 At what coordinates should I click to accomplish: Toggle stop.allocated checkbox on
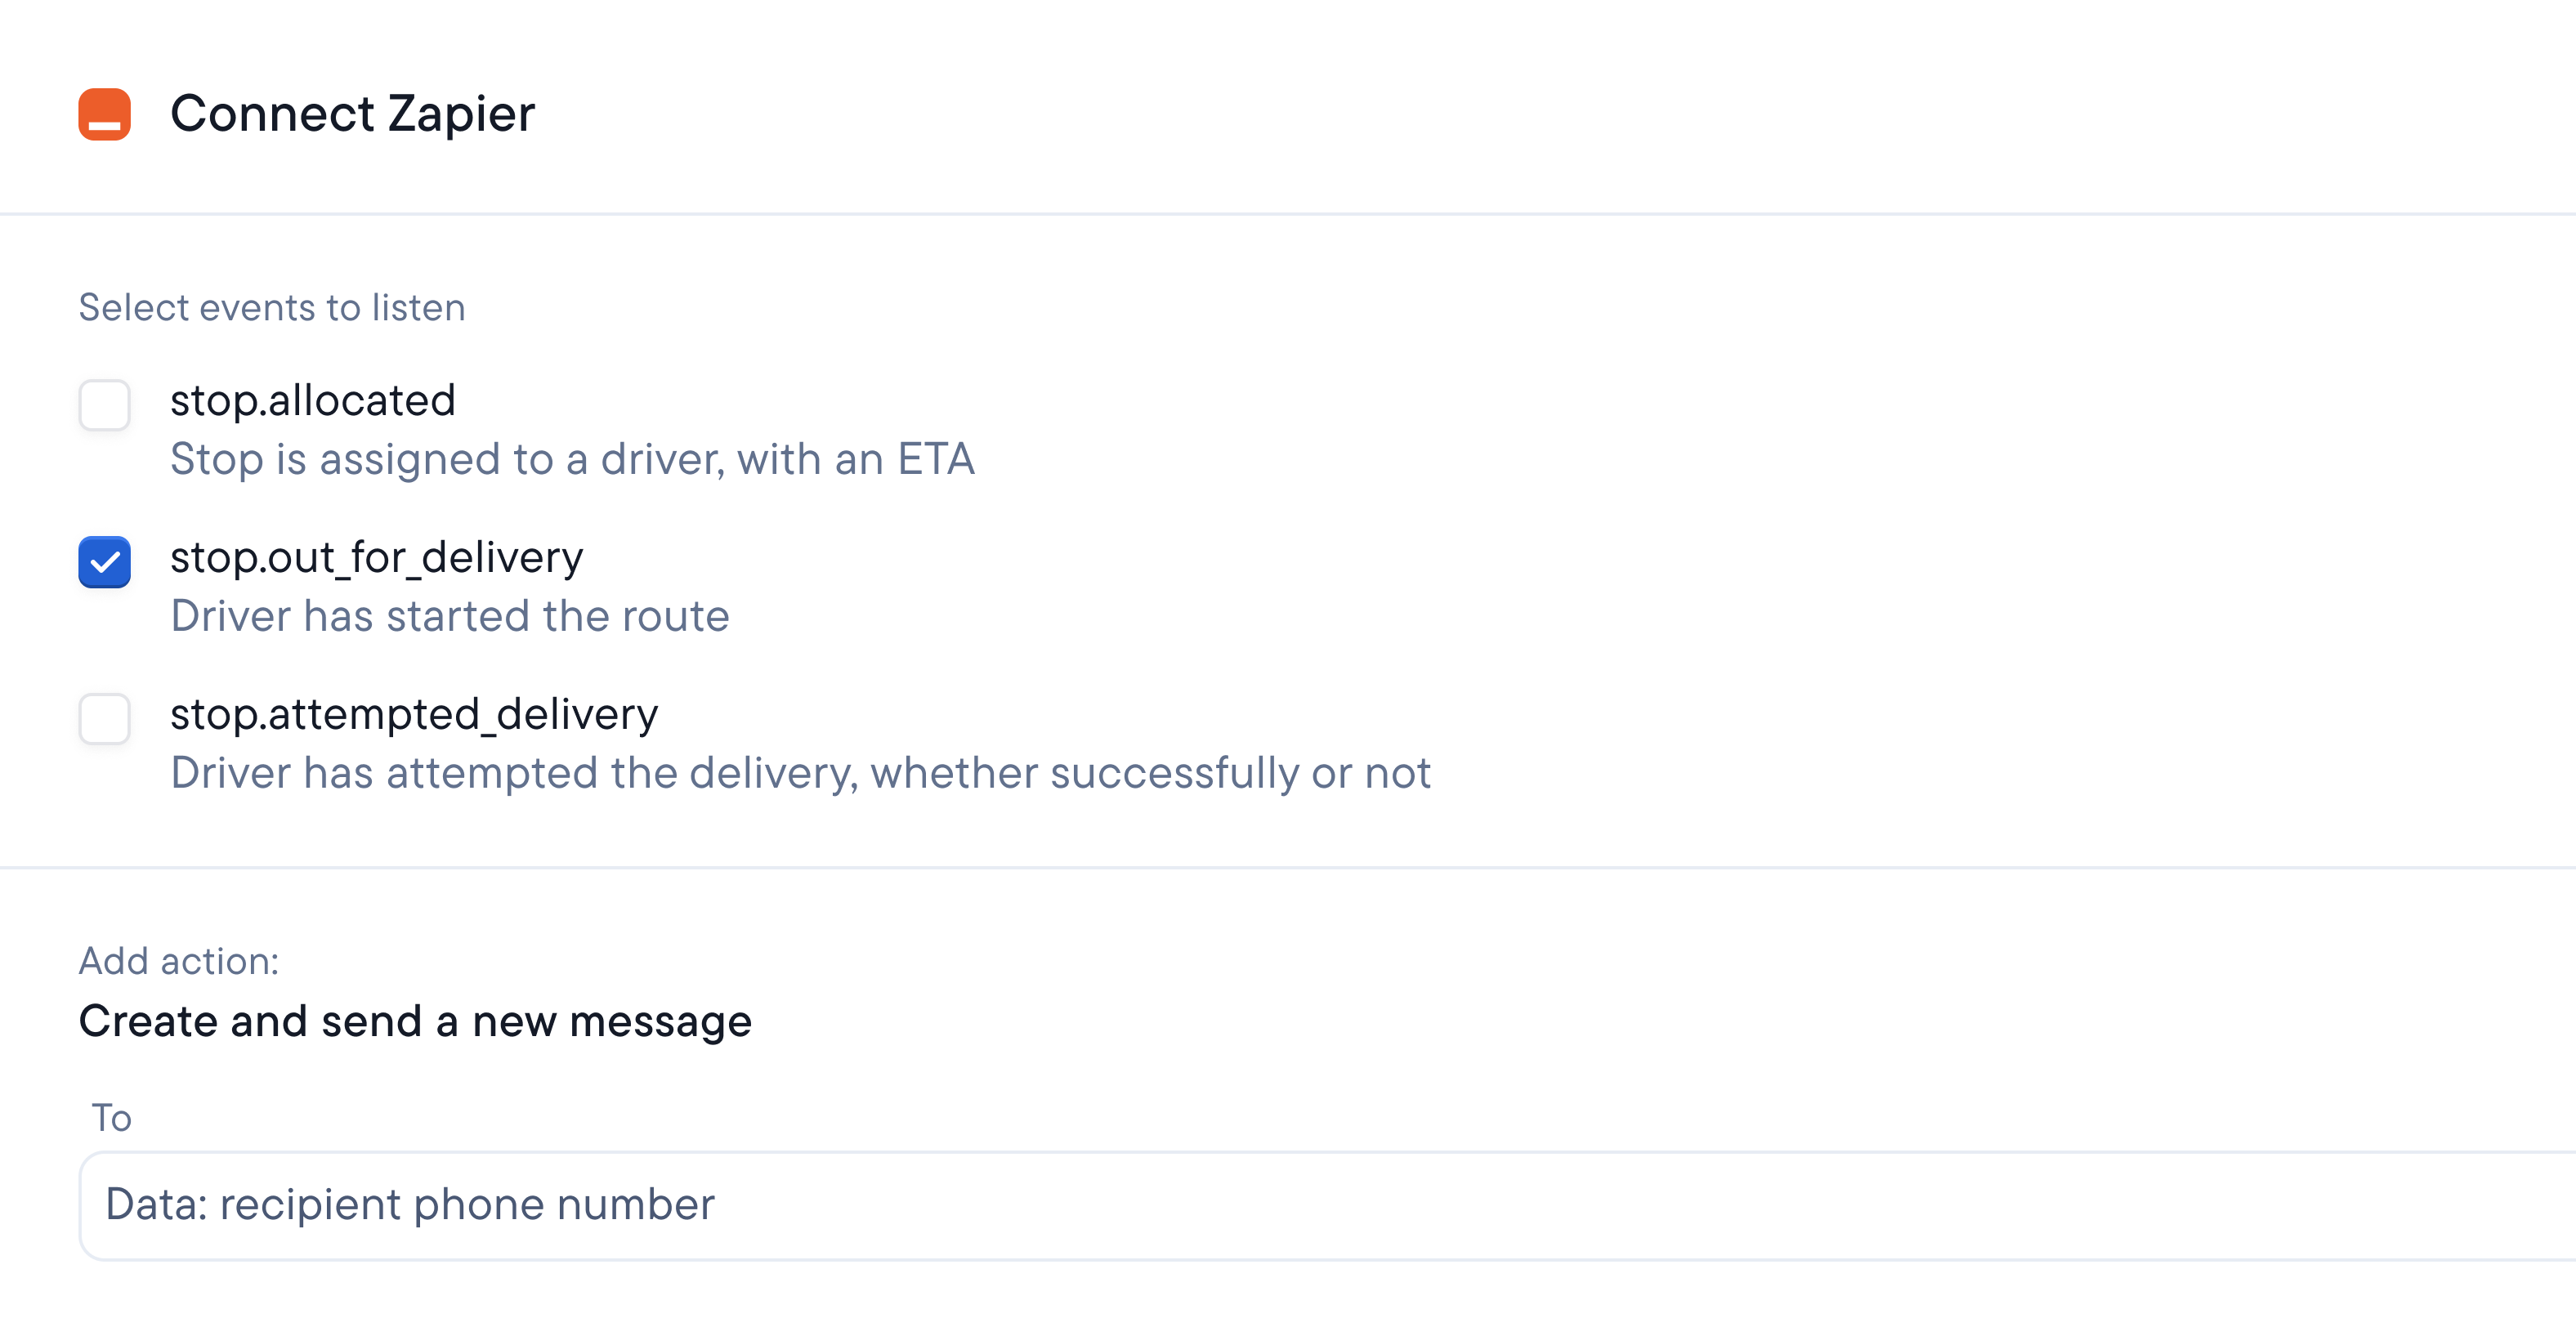(104, 406)
